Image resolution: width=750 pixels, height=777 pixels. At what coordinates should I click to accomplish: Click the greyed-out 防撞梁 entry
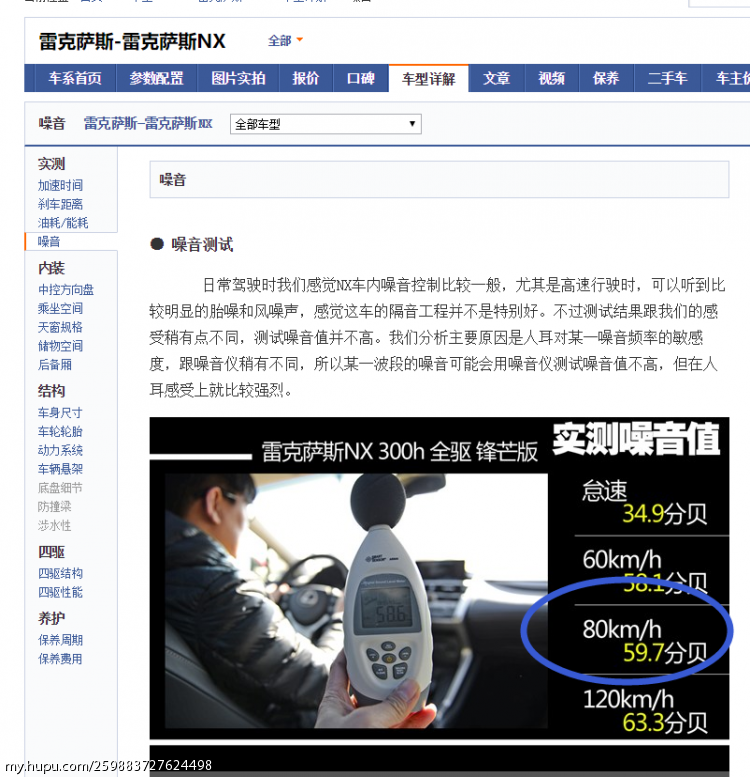[x=55, y=506]
